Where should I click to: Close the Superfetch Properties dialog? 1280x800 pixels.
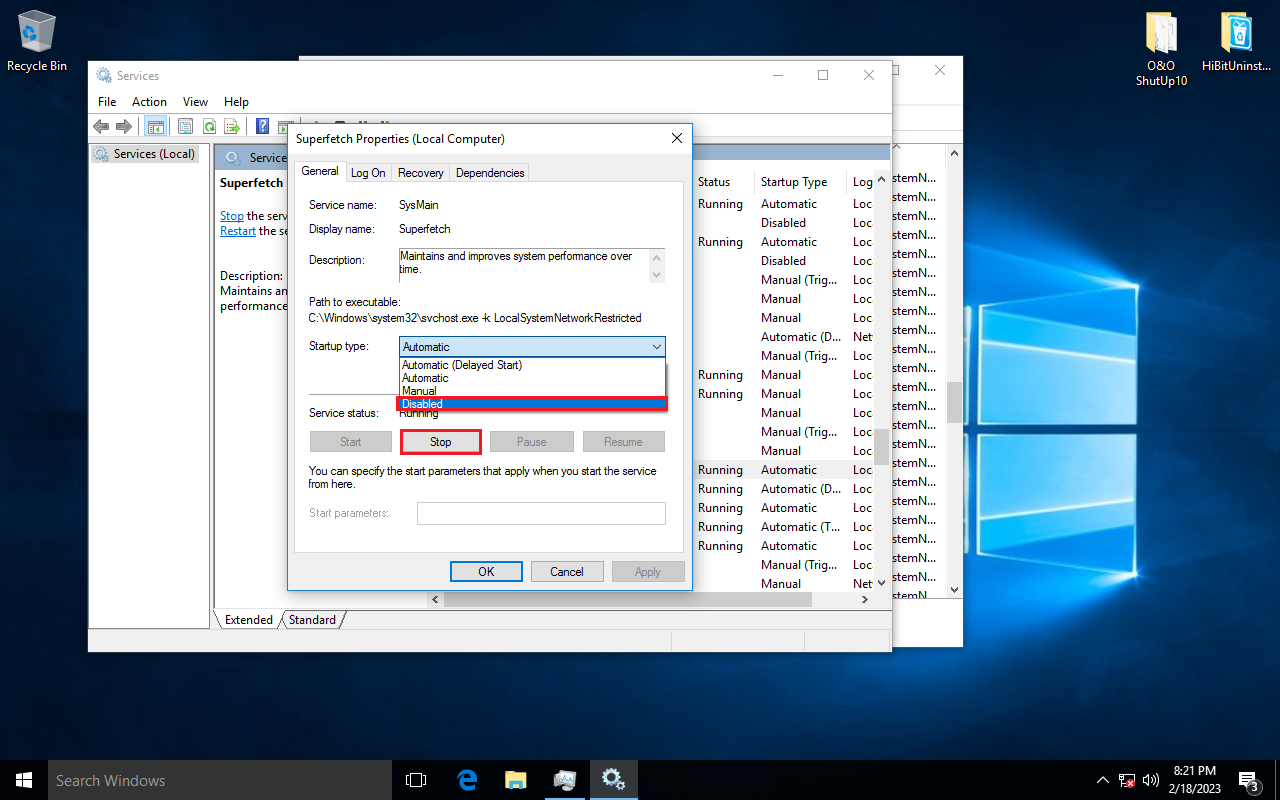coord(677,138)
